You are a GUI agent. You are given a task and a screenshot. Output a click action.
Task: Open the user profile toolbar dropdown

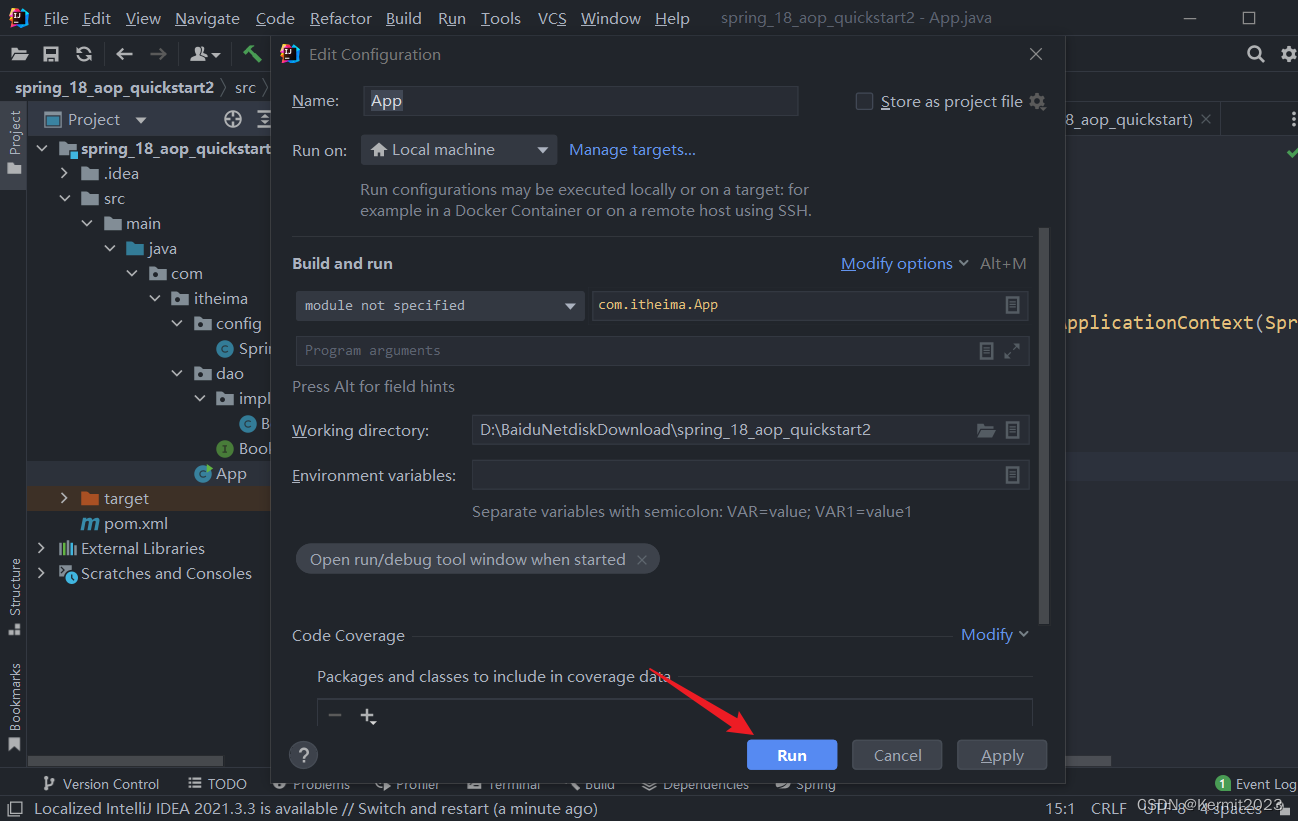click(x=205, y=54)
